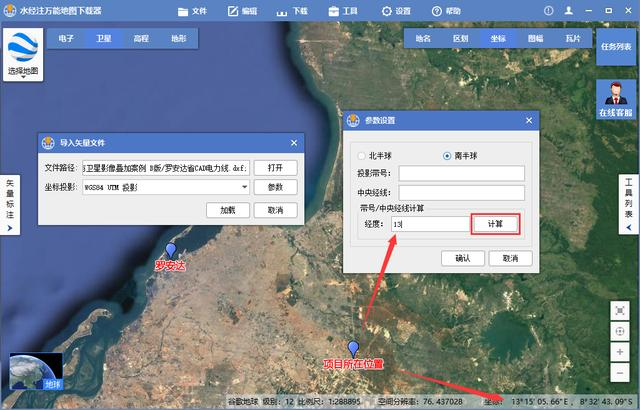Open the 编辑 menu
The width and height of the screenshot is (640, 410).
pyautogui.click(x=242, y=11)
